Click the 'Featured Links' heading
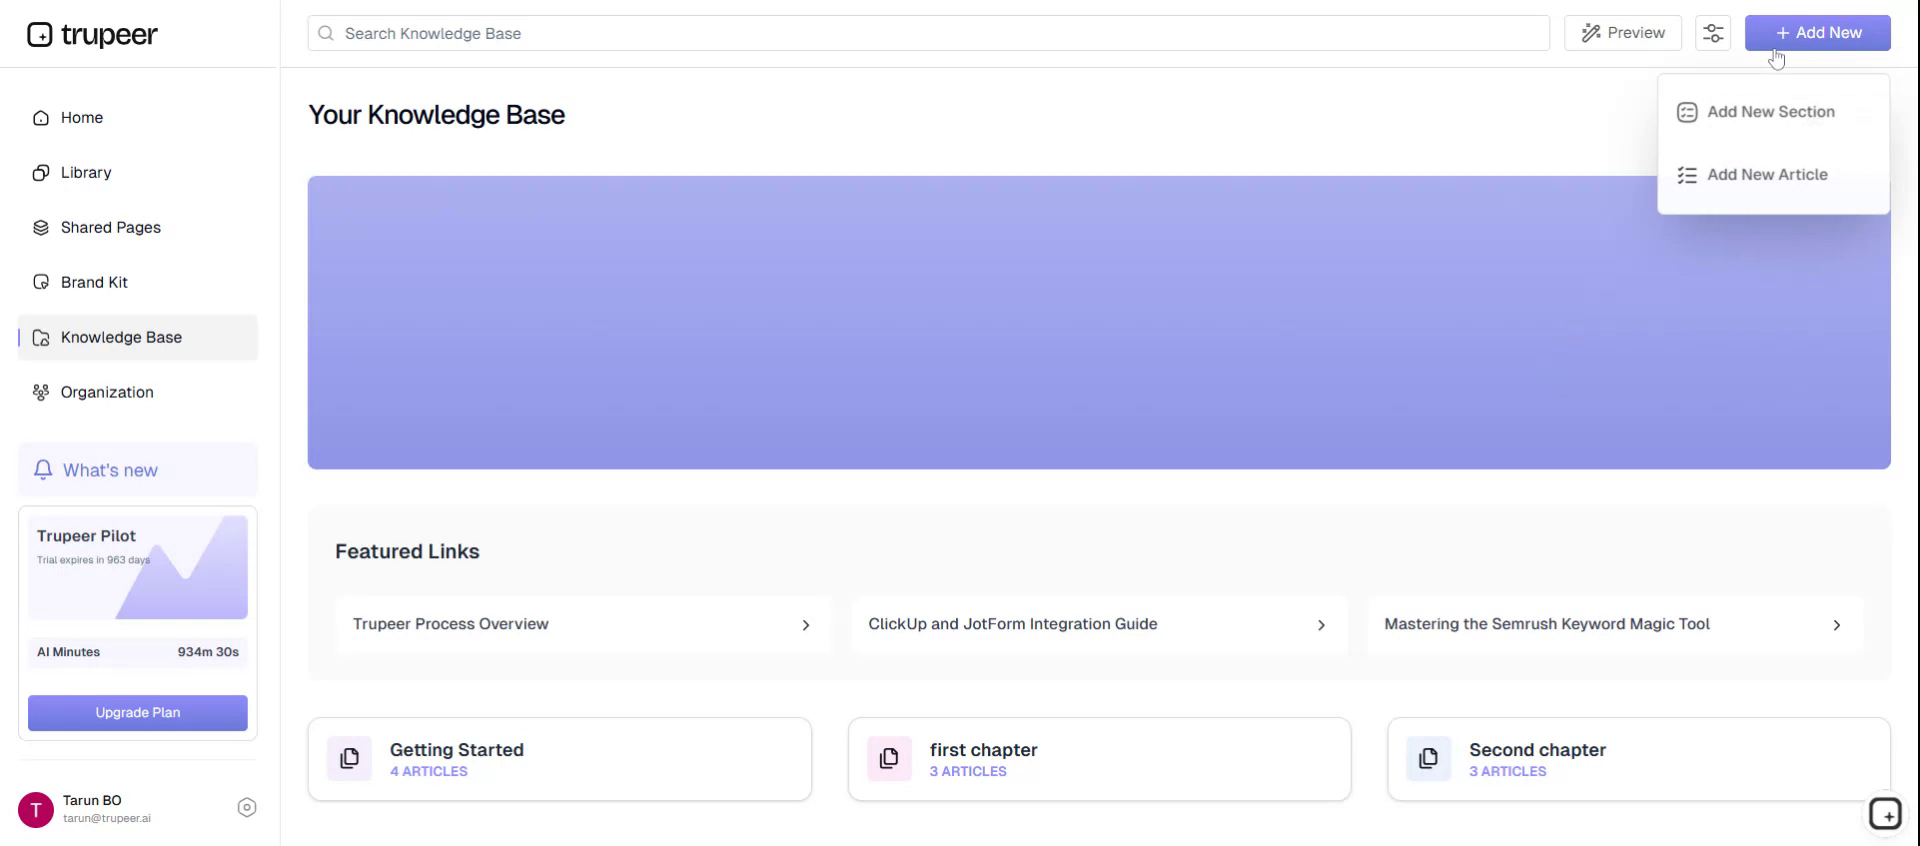Viewport: 1920px width, 846px height. coord(407,552)
